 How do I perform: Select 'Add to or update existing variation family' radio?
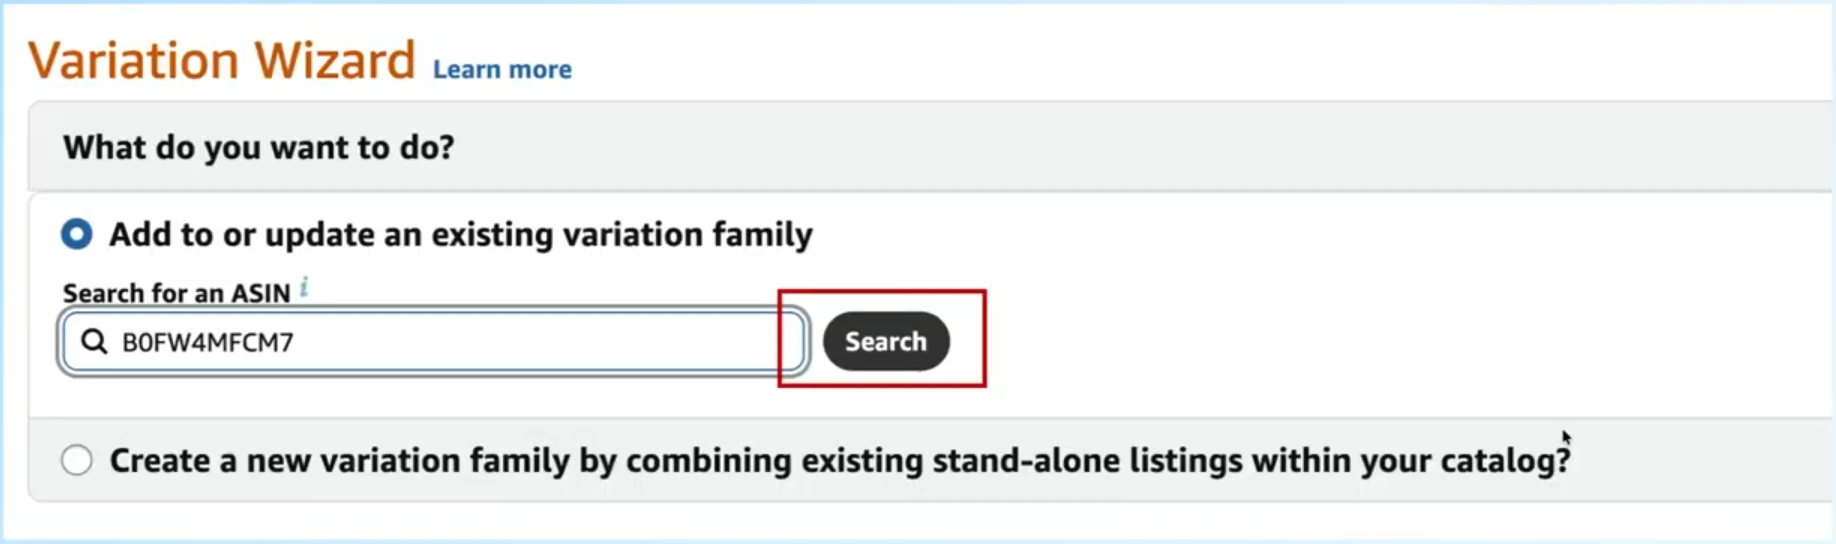(x=77, y=234)
